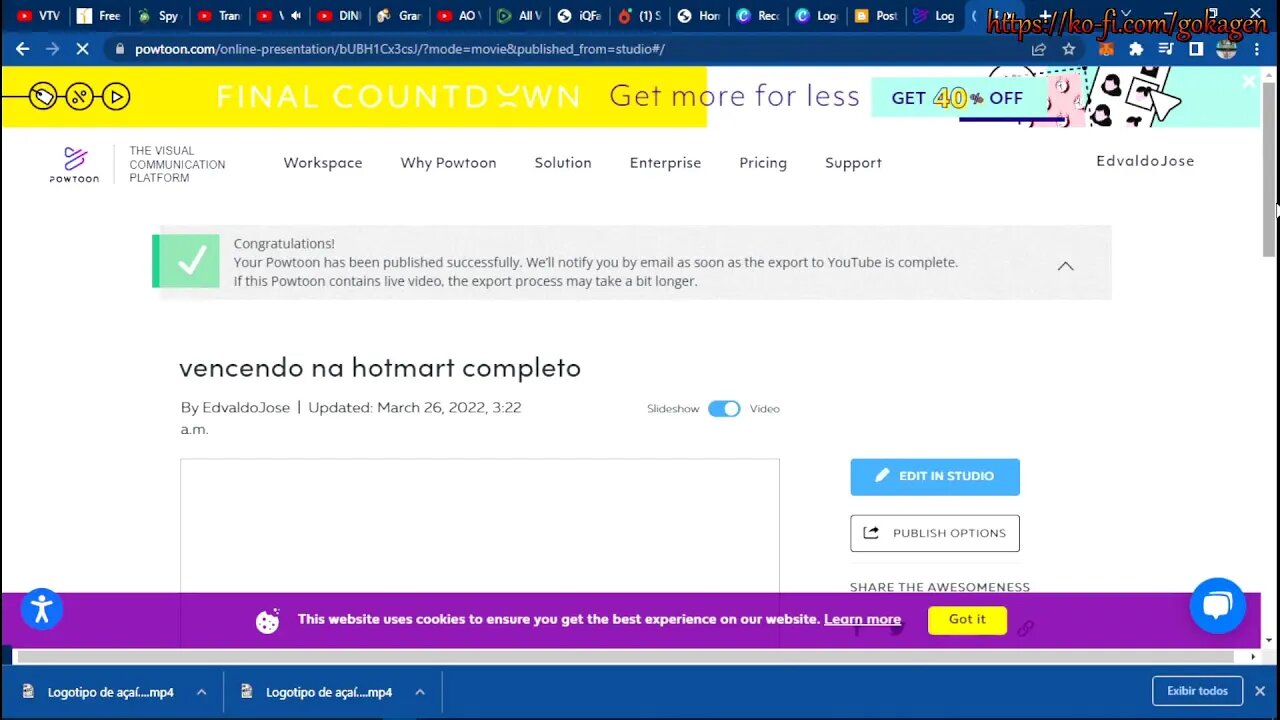This screenshot has width=1280, height=720.
Task: Click the tag circle icon in banner
Action: click(x=43, y=97)
